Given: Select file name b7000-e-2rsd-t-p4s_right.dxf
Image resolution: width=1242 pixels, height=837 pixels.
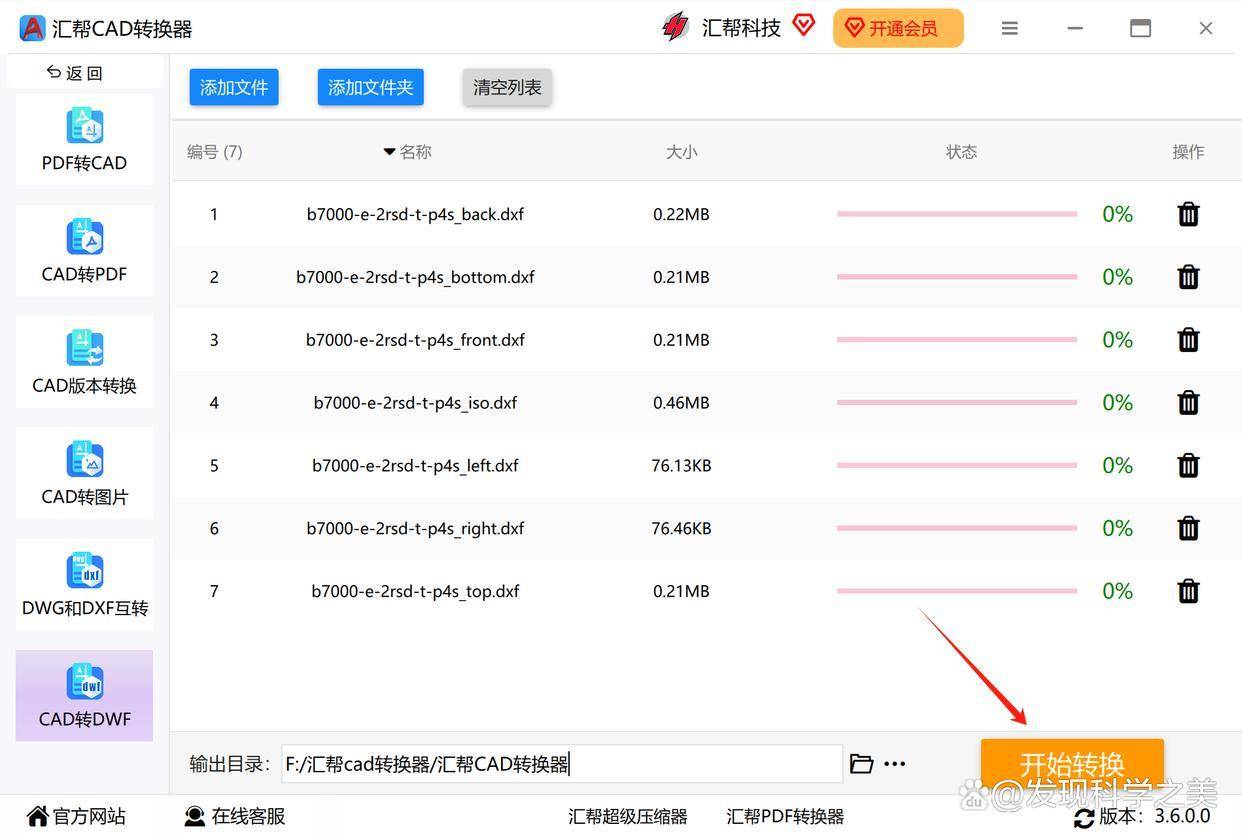Looking at the screenshot, I should click(x=415, y=528).
